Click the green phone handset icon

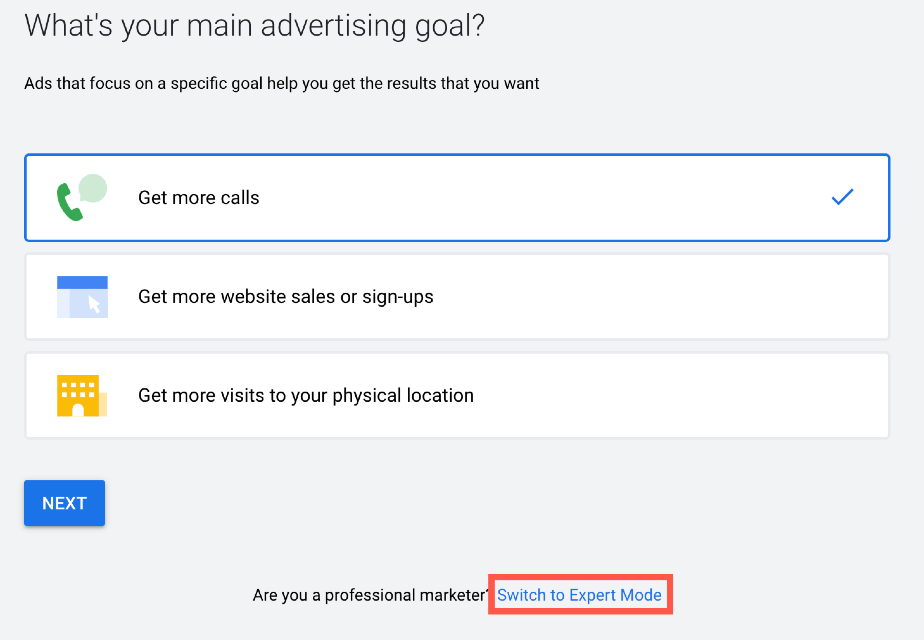(70, 202)
